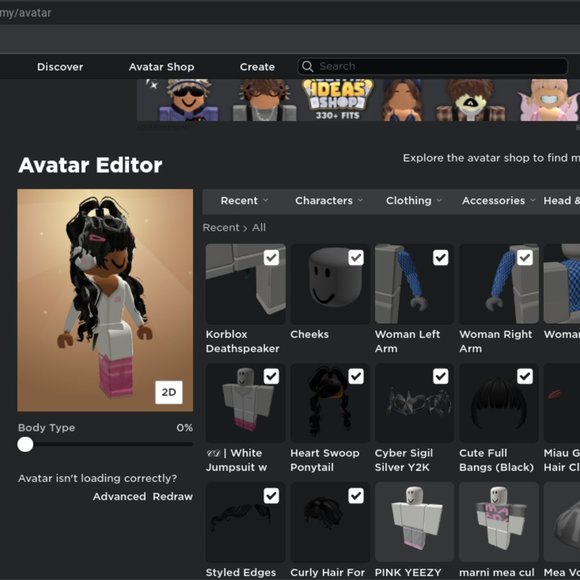Open the Create page
The height and width of the screenshot is (580, 580).
(x=257, y=67)
